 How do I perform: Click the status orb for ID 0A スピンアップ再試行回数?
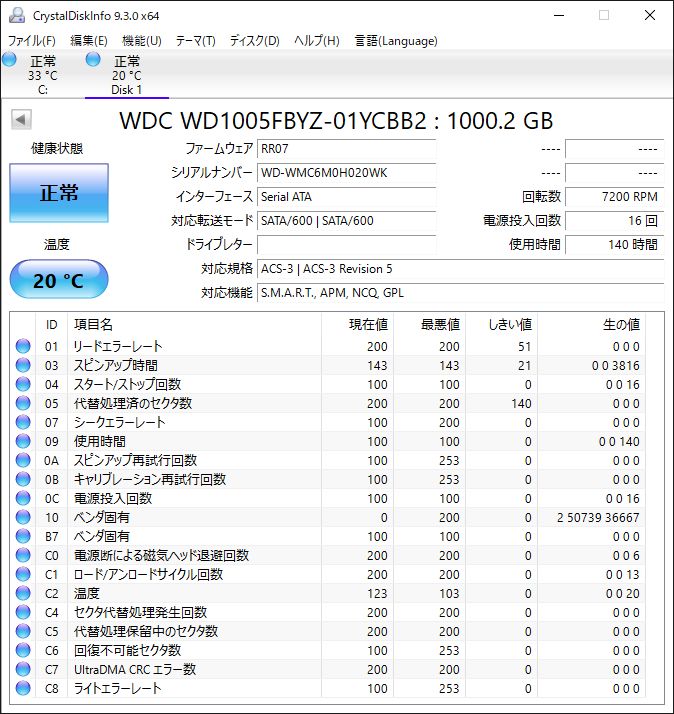click(23, 460)
